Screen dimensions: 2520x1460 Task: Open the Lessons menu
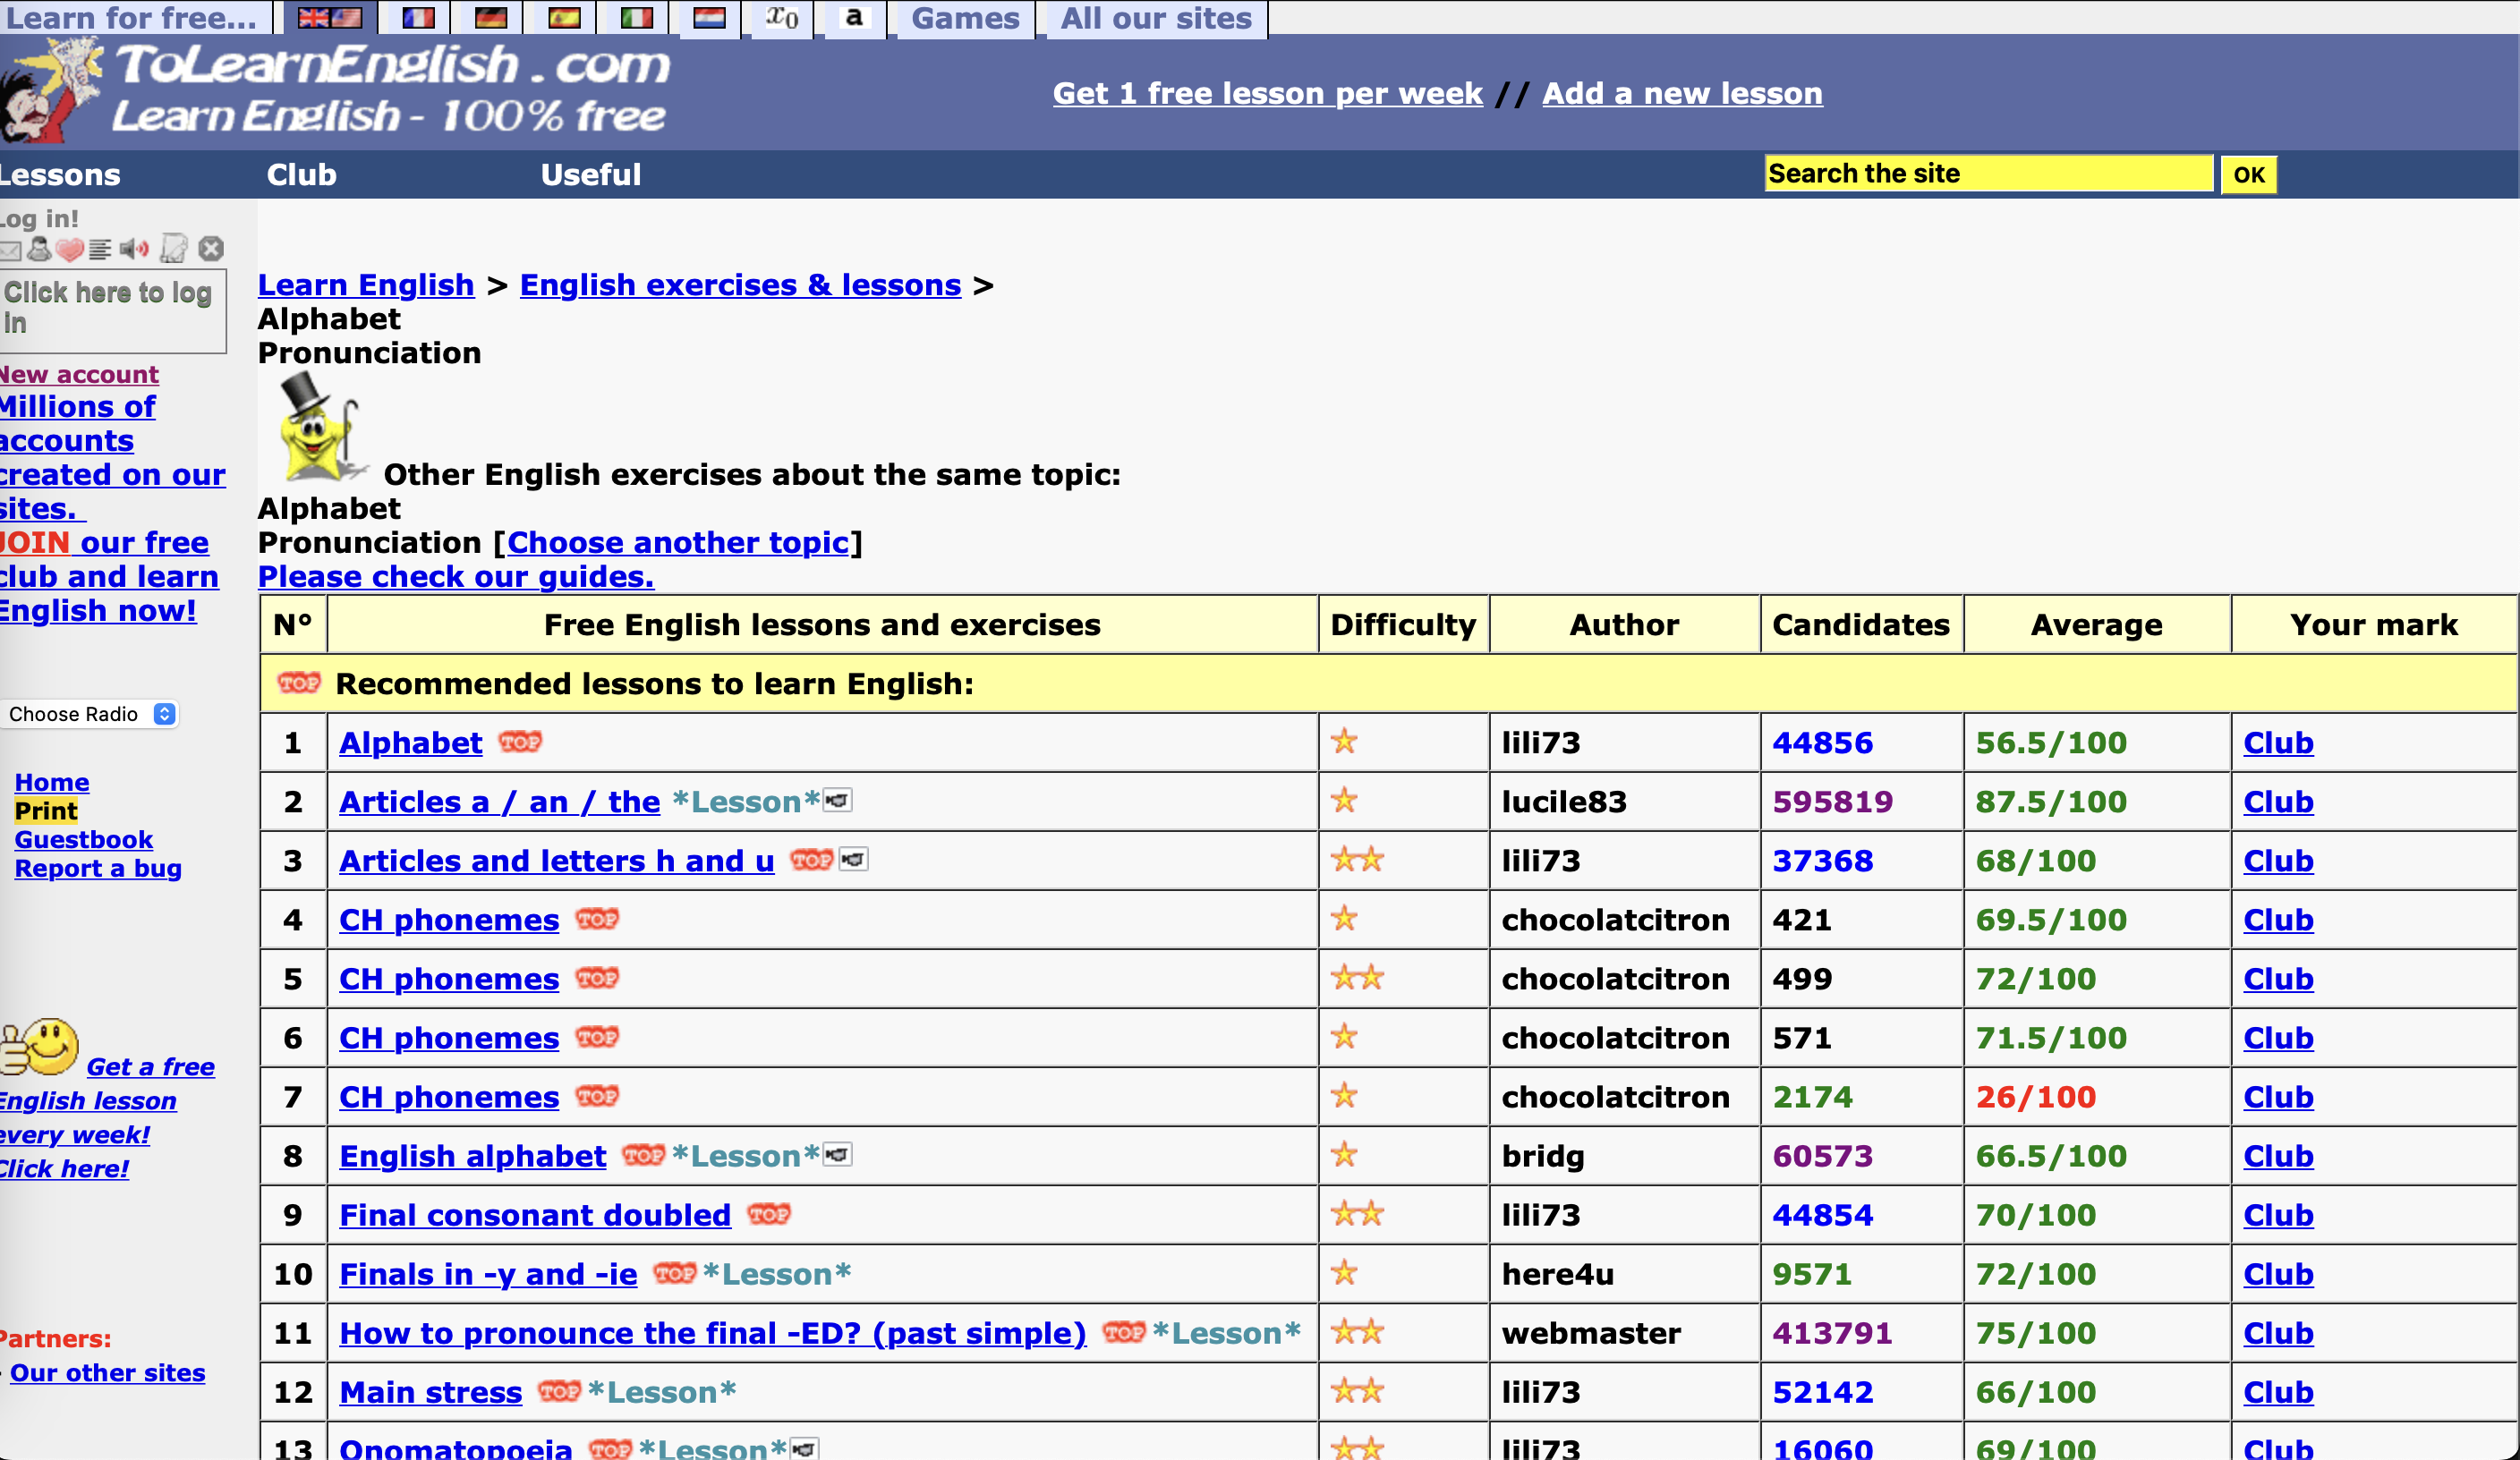click(x=60, y=174)
